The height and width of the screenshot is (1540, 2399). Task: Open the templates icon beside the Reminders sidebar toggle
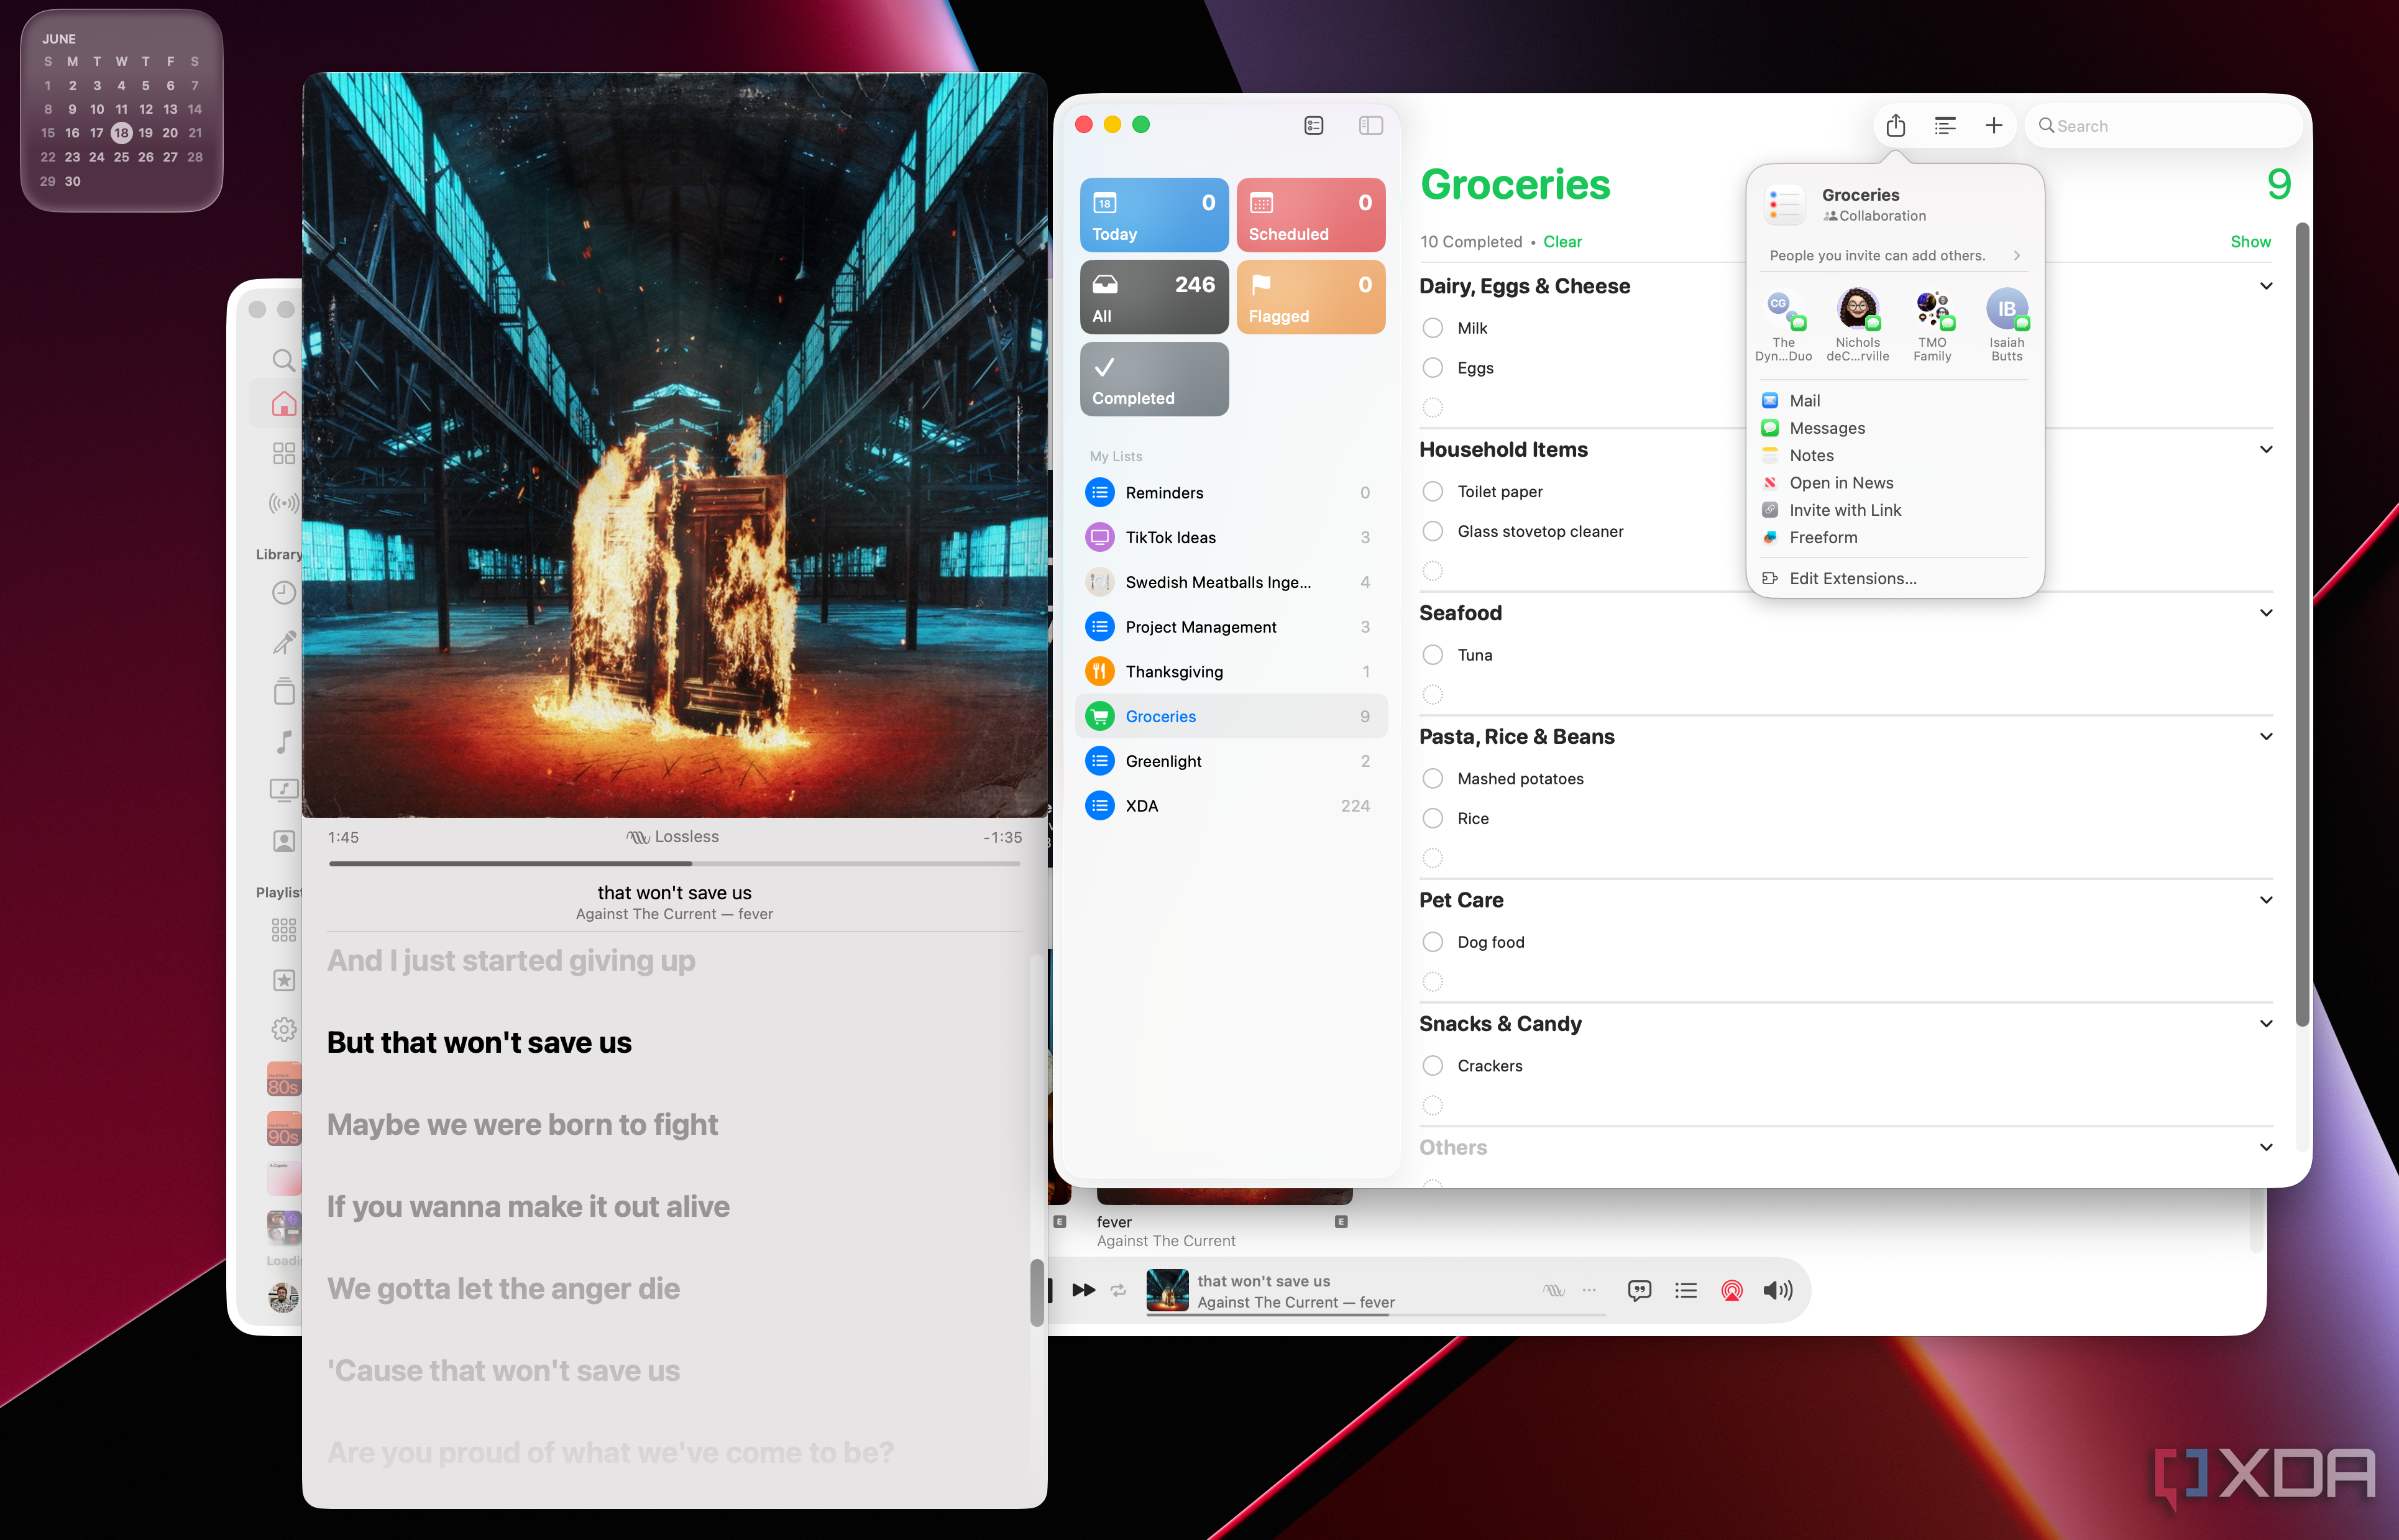click(1314, 125)
